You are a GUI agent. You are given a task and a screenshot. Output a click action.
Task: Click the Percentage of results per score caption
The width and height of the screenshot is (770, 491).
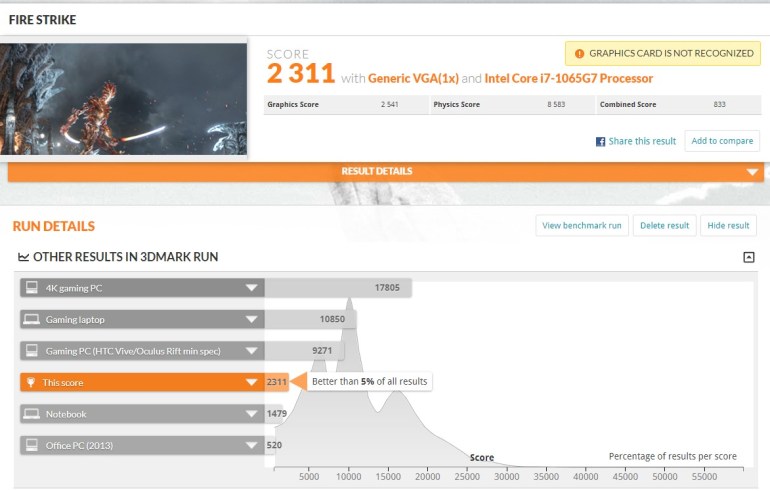(673, 456)
